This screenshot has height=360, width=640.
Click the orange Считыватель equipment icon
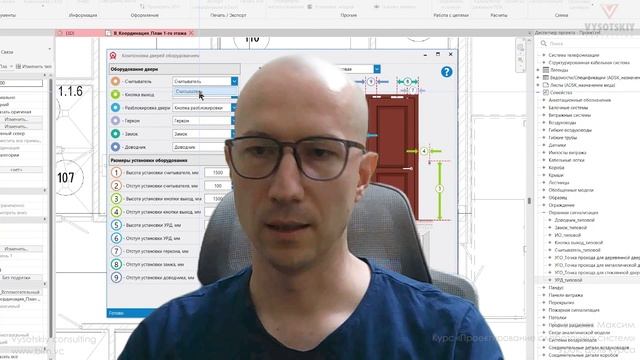(x=116, y=81)
